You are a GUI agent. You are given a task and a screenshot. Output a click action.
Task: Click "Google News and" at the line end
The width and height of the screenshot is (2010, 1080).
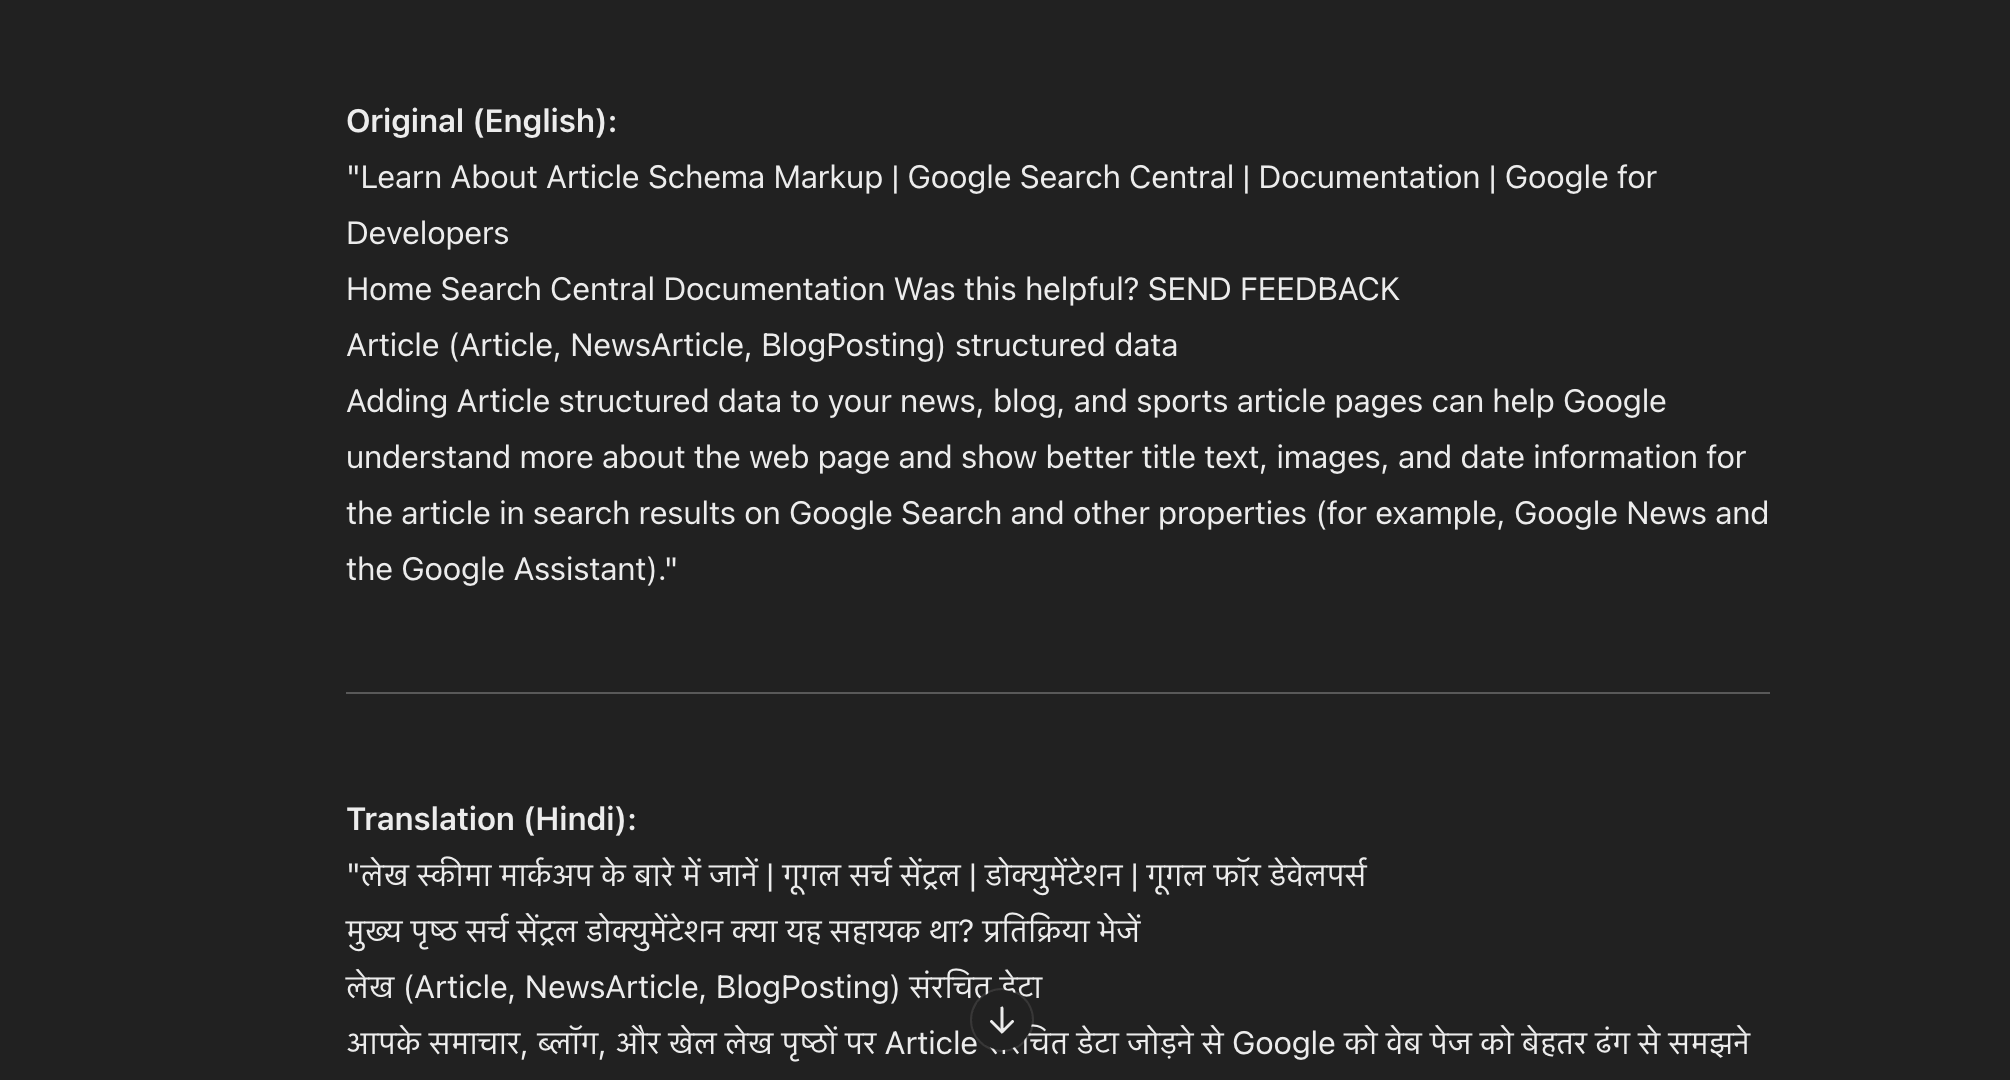click(x=1640, y=513)
